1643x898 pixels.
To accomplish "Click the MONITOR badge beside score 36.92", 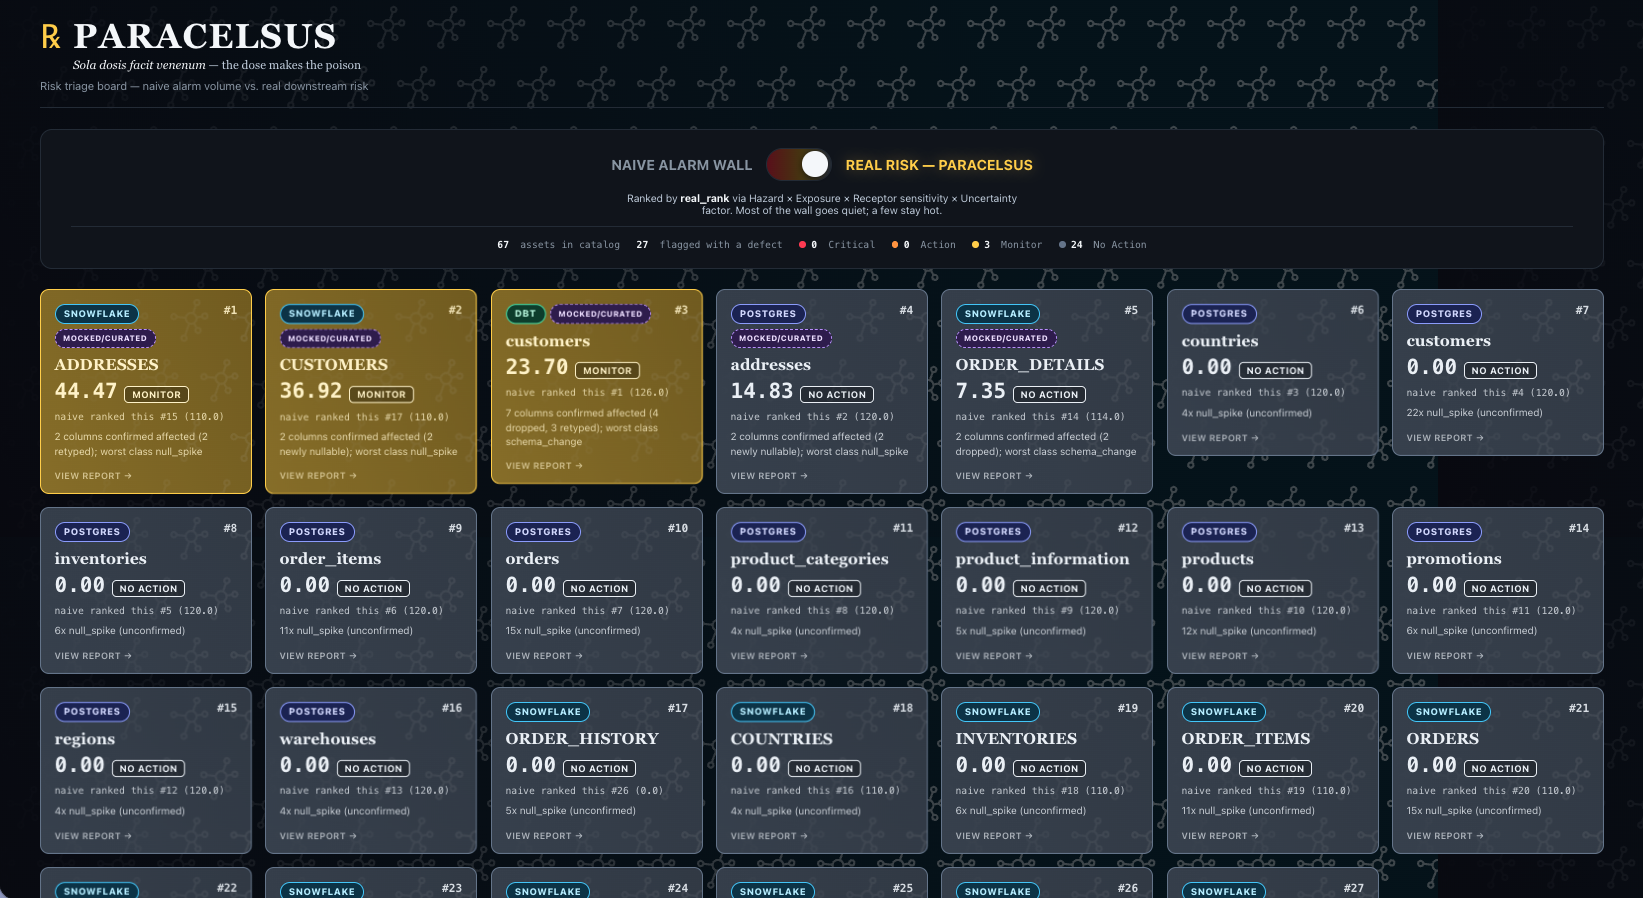I will pos(382,395).
